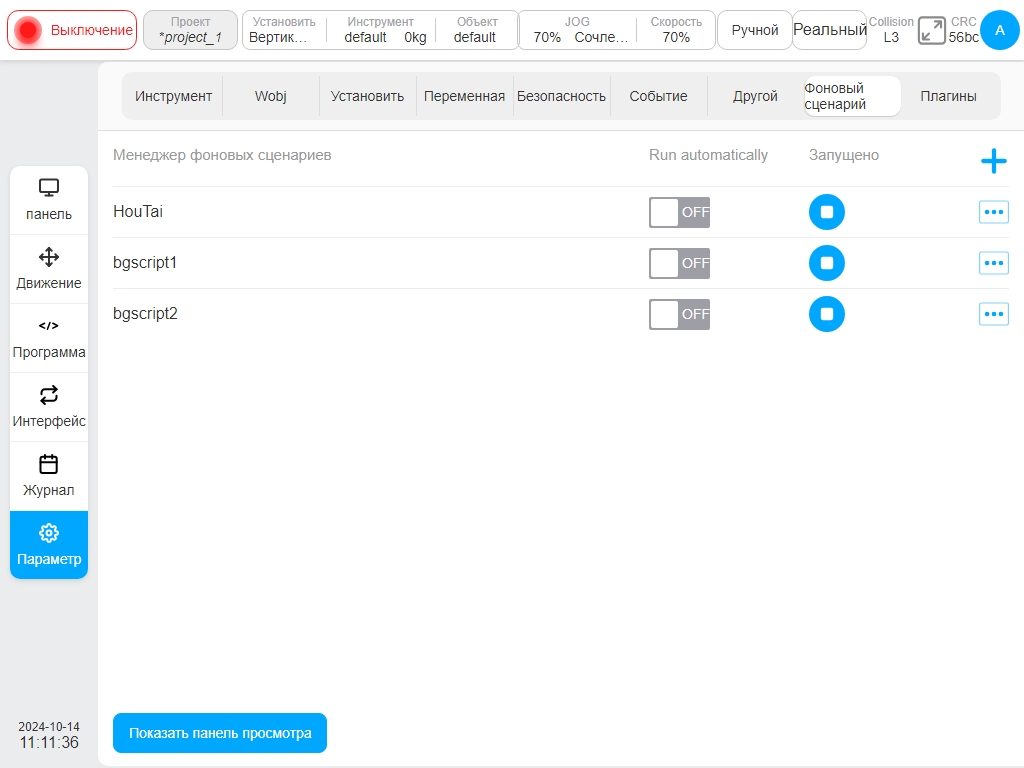The image size is (1024, 768).
Task: Toggle Run automatically for HouTai
Action: tap(679, 212)
